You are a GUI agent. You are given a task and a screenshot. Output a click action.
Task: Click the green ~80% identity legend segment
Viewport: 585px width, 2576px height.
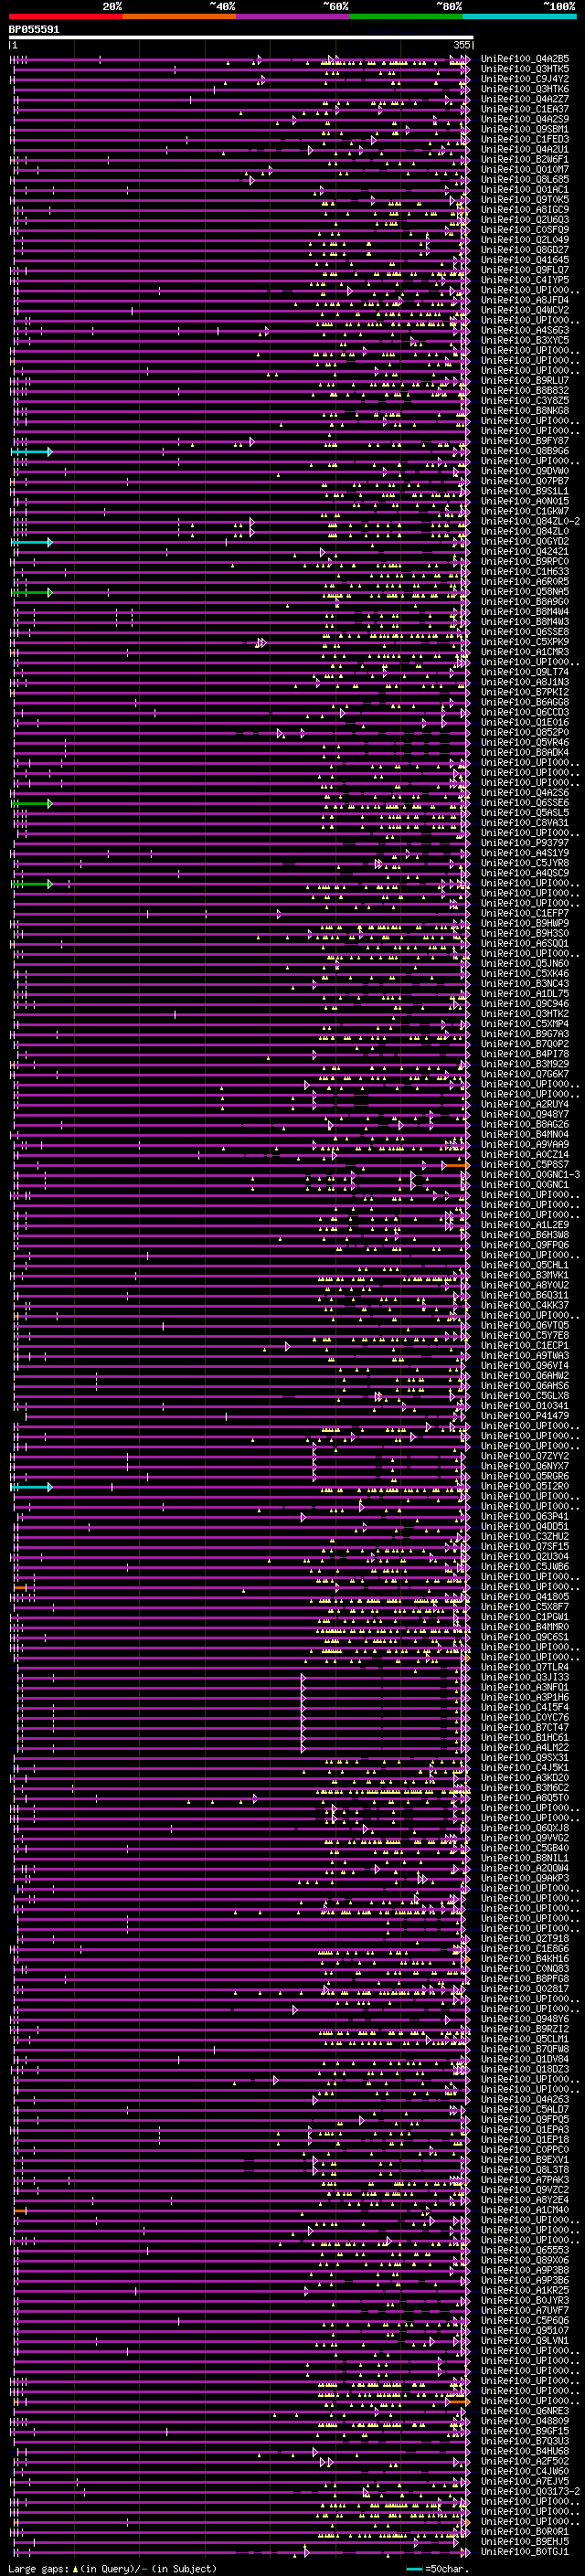tap(406, 17)
